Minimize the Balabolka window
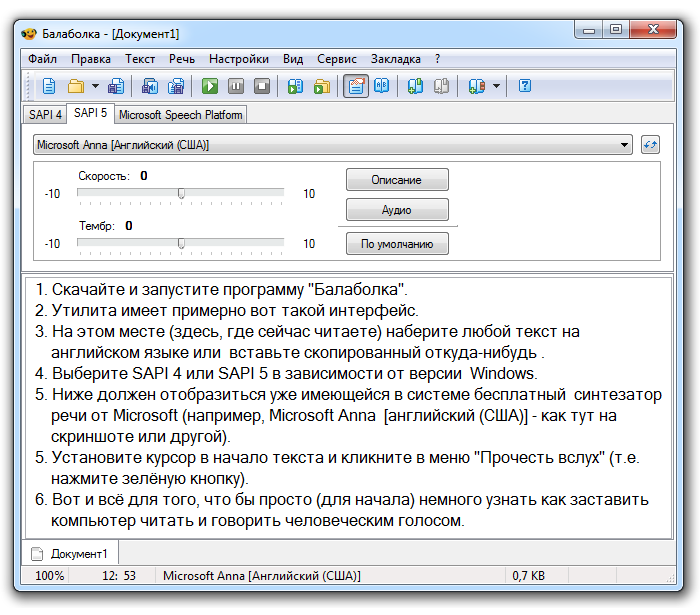 point(589,30)
